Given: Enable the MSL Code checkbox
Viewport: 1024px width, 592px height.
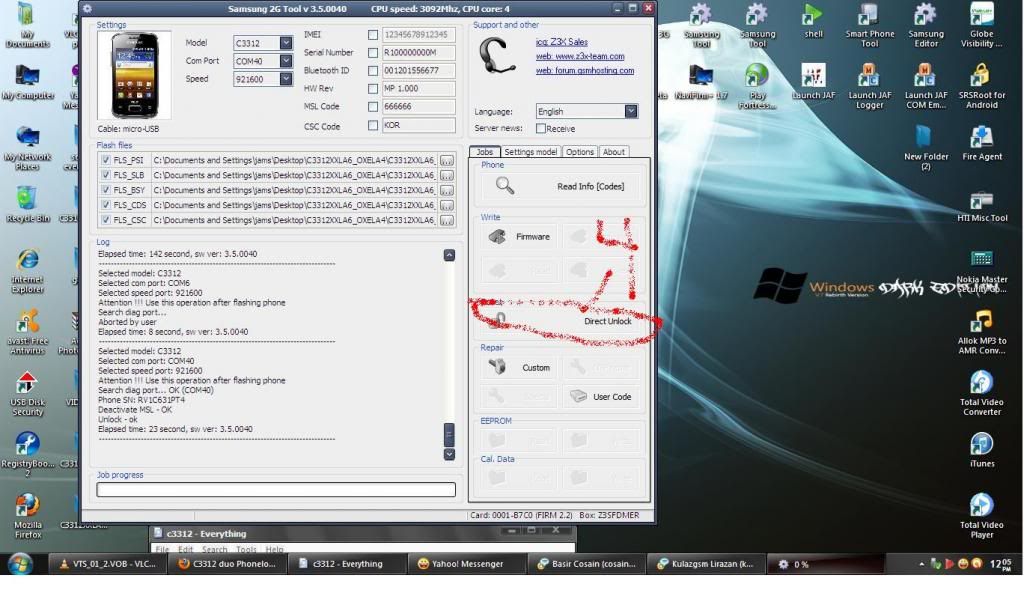Looking at the screenshot, I should (373, 107).
